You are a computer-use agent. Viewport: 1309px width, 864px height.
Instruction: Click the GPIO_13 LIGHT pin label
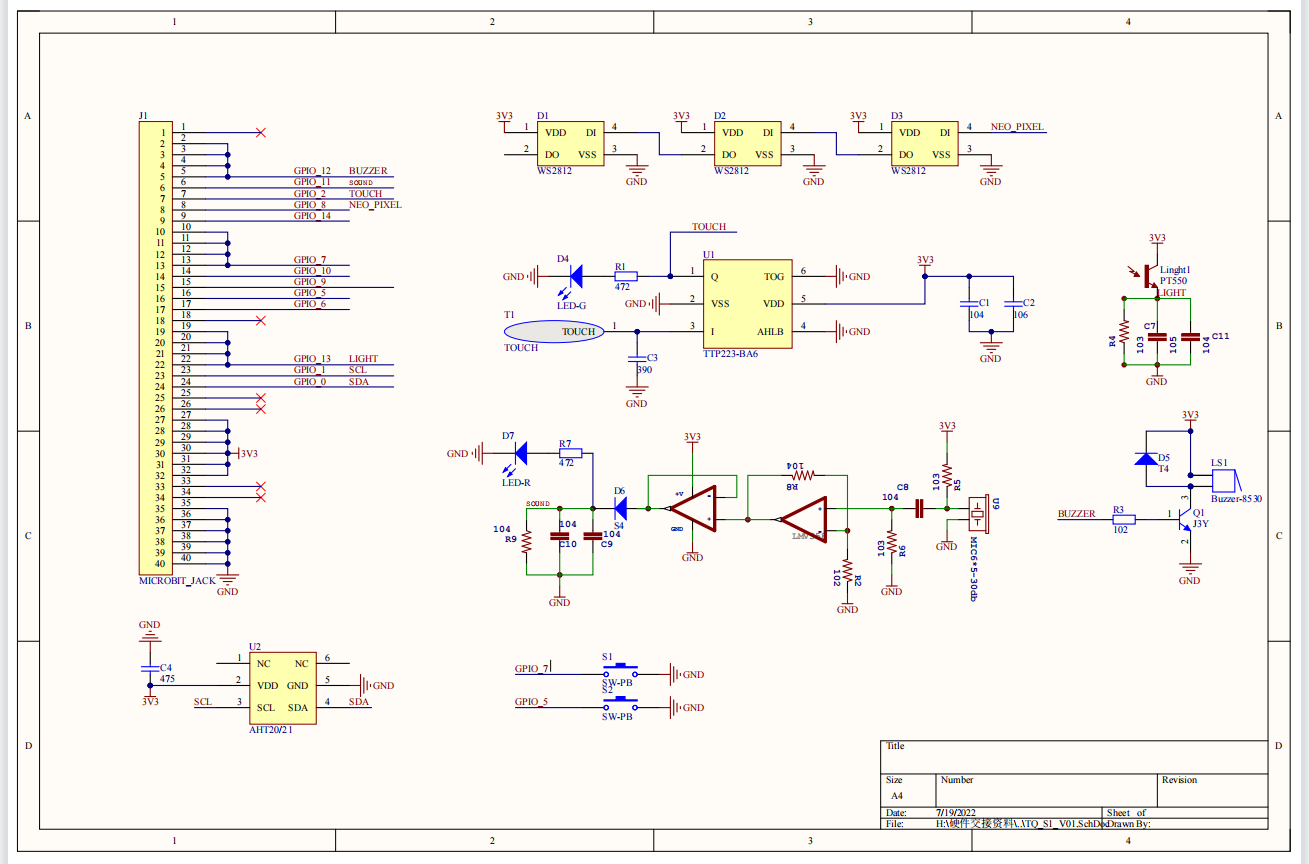[336, 359]
